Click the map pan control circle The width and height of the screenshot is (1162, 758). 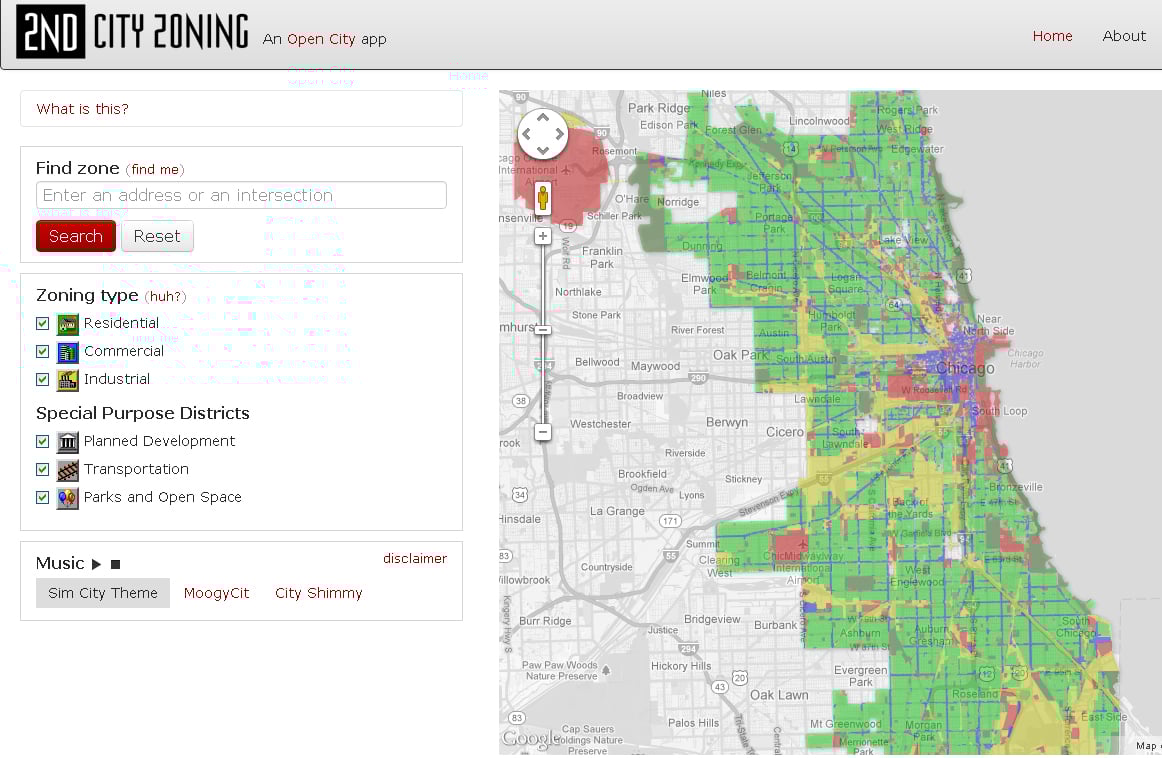pyautogui.click(x=542, y=134)
